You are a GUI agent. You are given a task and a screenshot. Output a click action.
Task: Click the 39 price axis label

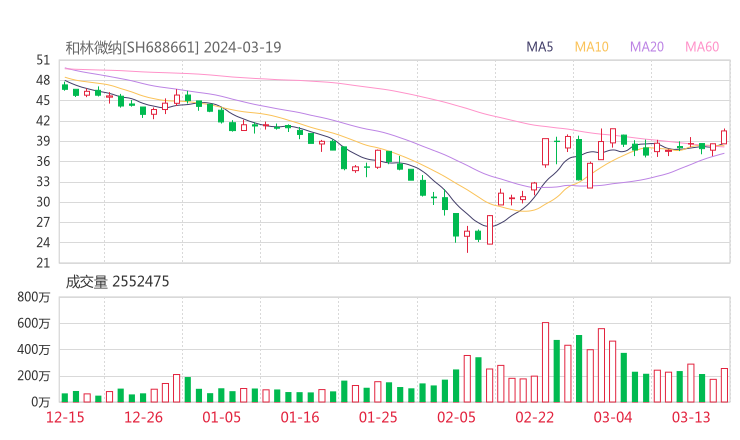point(43,141)
